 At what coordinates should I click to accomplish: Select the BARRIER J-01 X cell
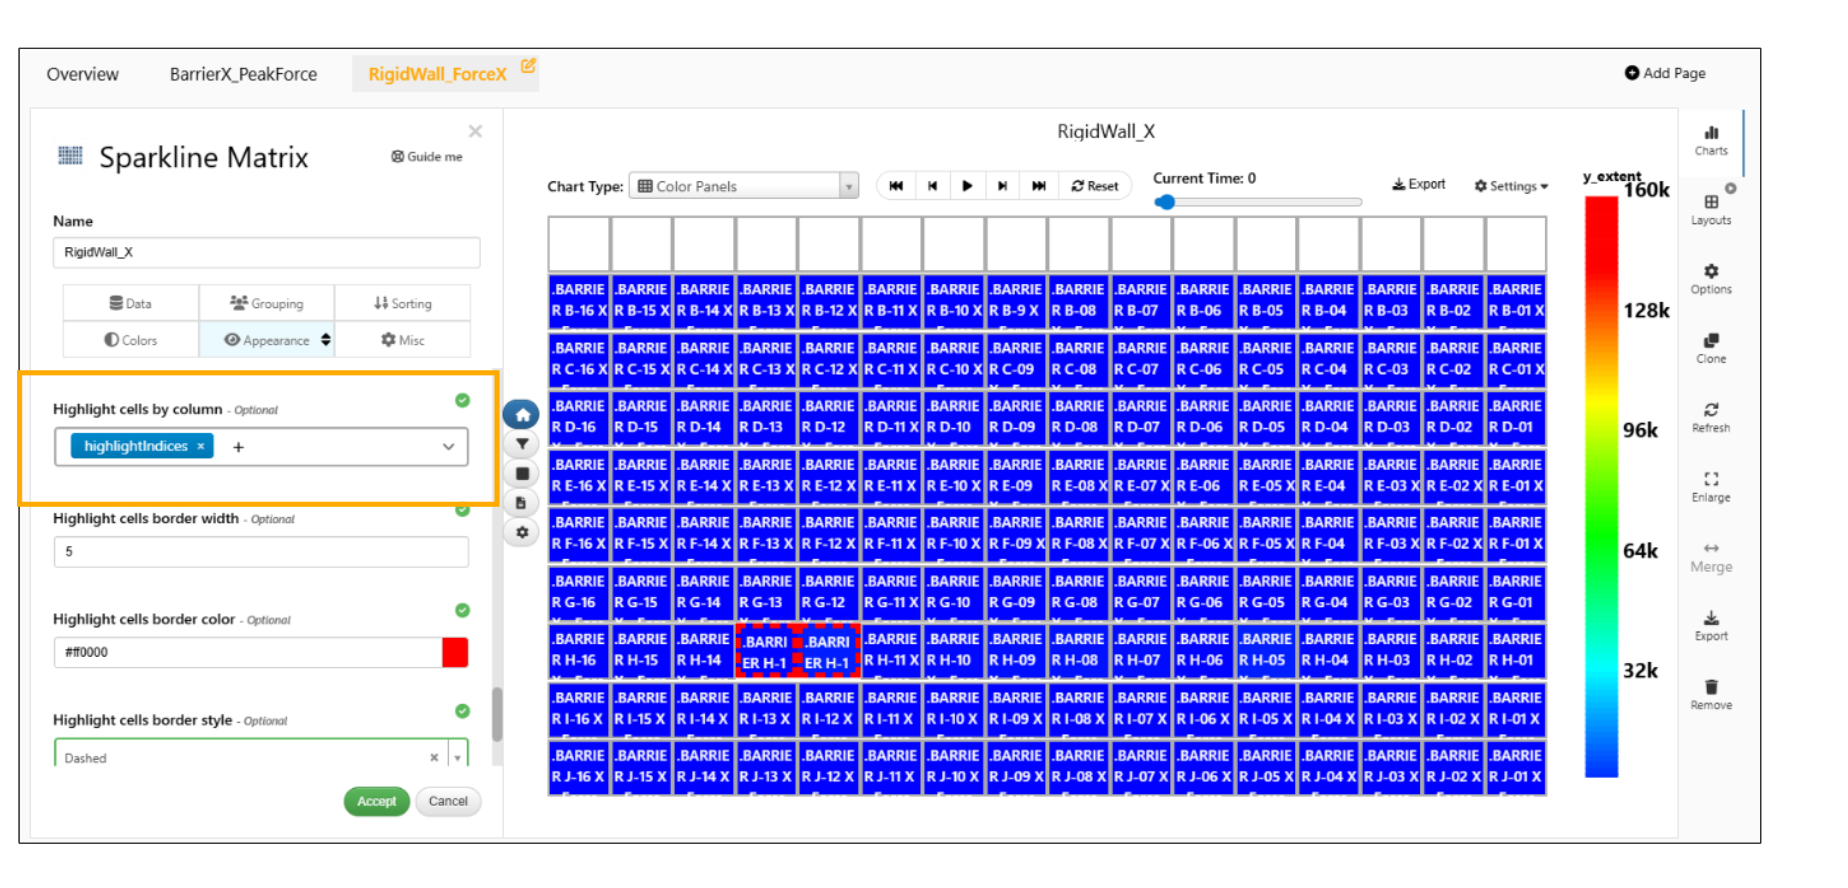click(x=1516, y=767)
